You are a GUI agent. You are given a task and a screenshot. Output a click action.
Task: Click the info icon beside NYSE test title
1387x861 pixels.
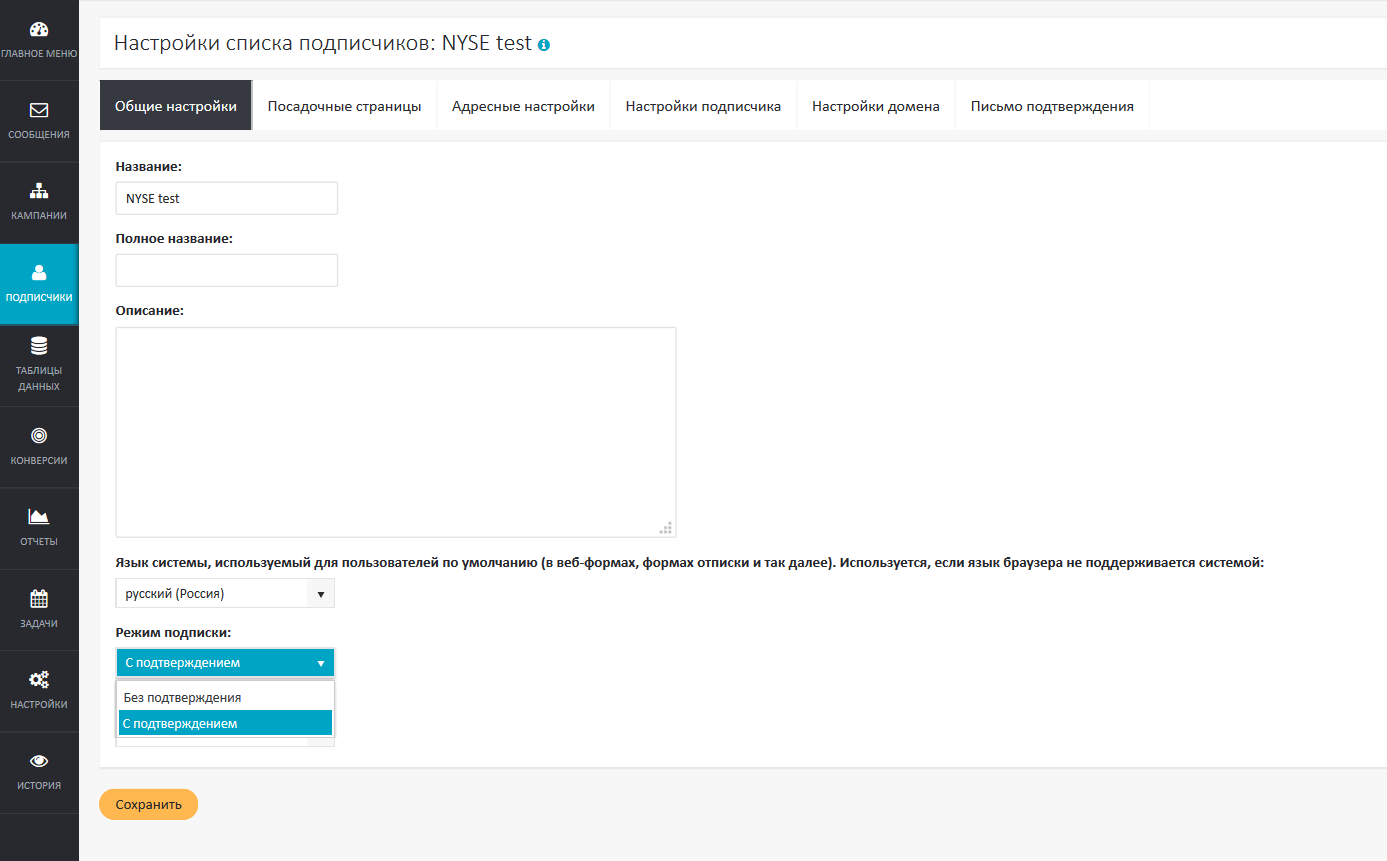tap(544, 45)
